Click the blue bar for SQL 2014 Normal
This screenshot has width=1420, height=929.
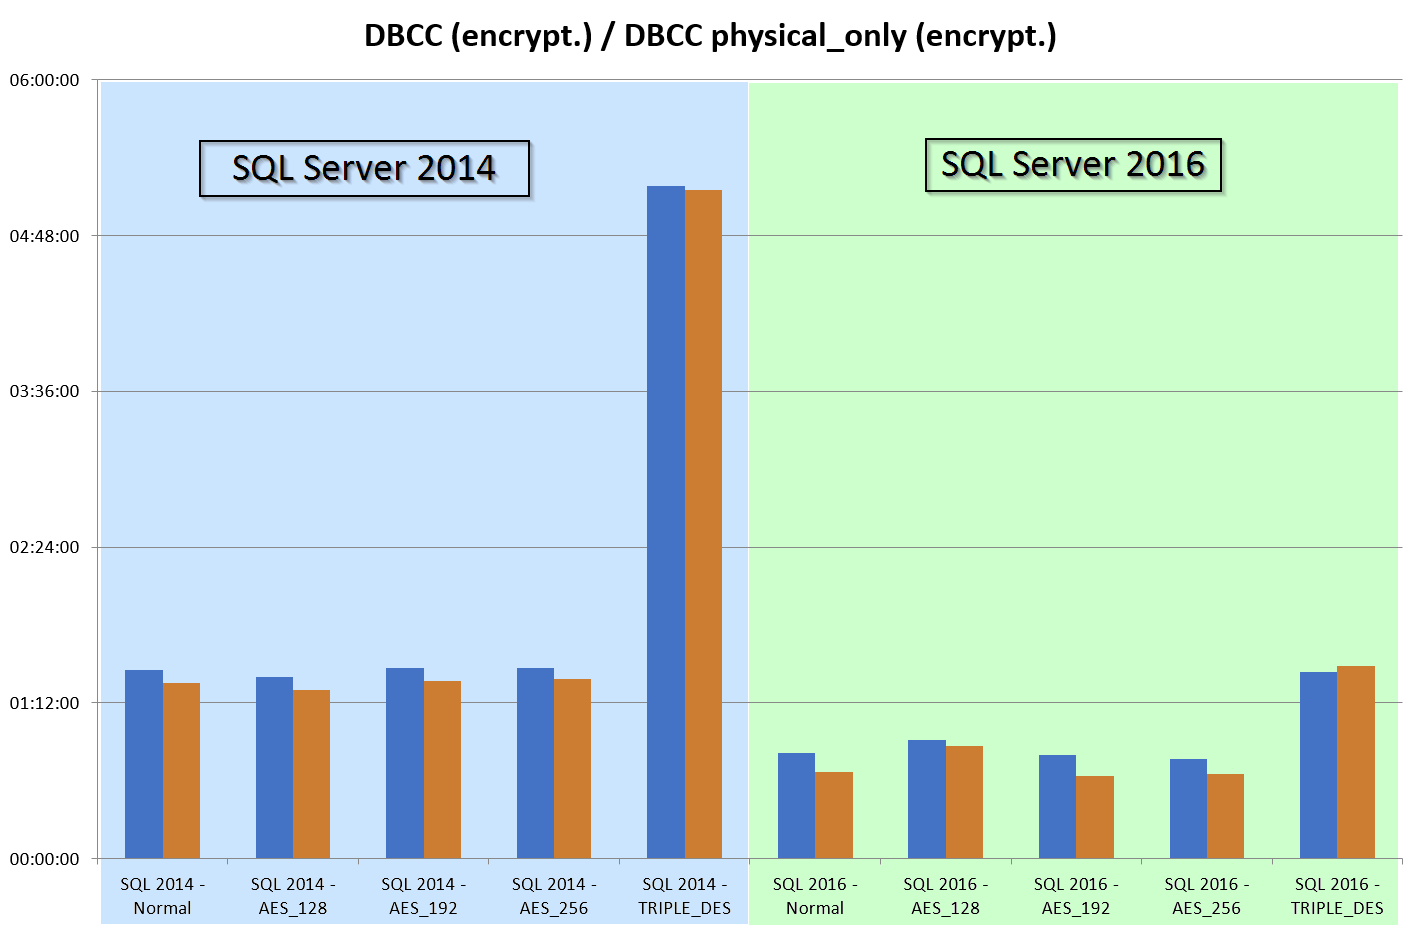[144, 764]
